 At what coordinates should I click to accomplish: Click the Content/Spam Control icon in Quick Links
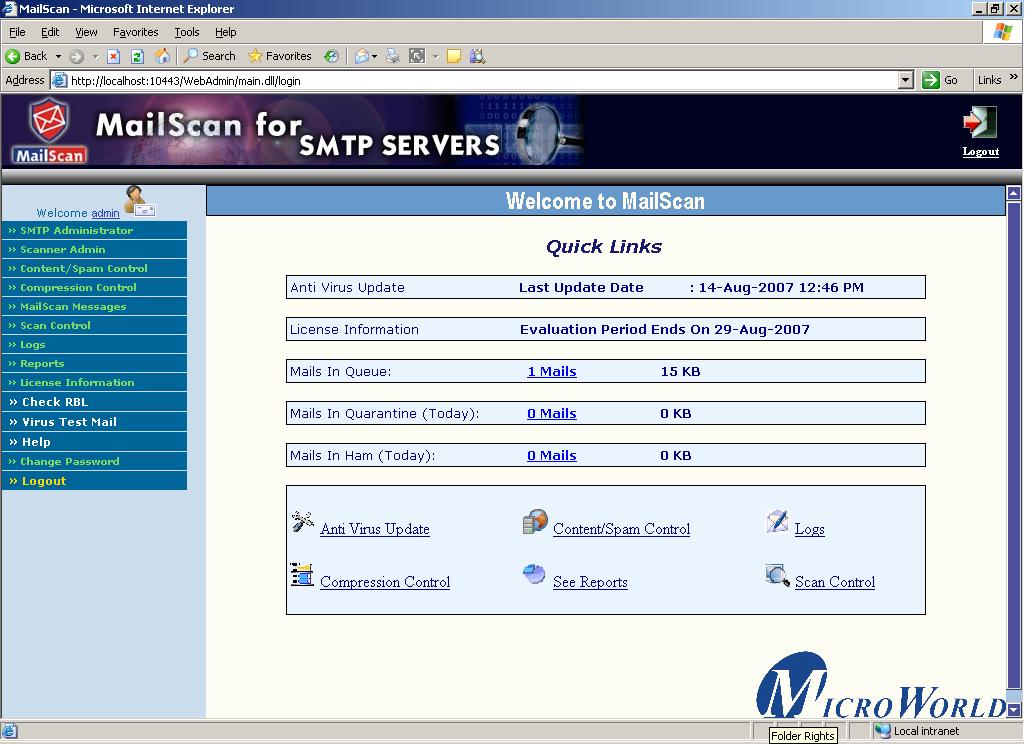[x=535, y=522]
